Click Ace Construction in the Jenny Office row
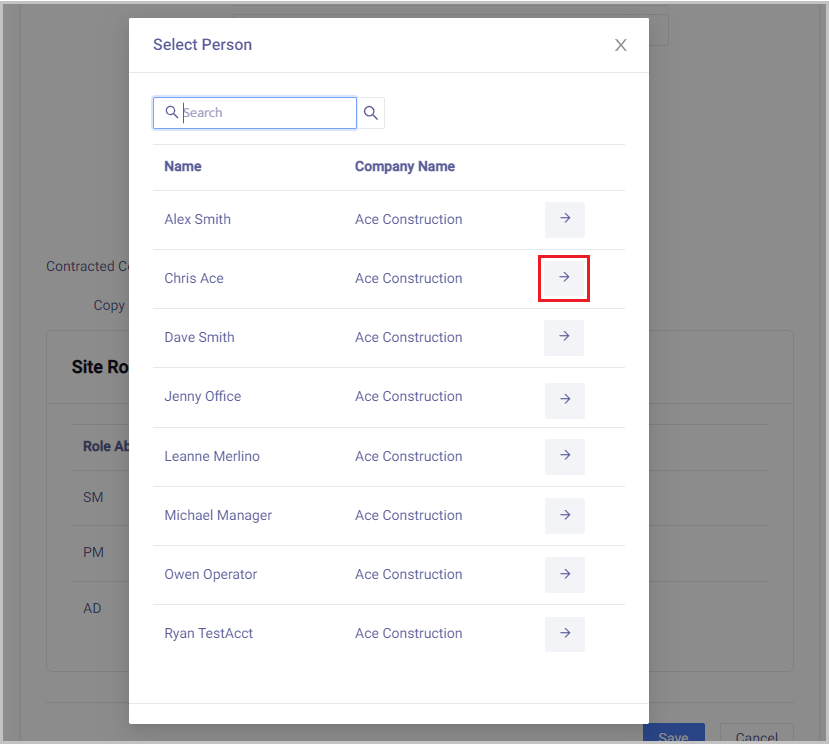Viewport: 829px width, 744px height. pyautogui.click(x=408, y=396)
